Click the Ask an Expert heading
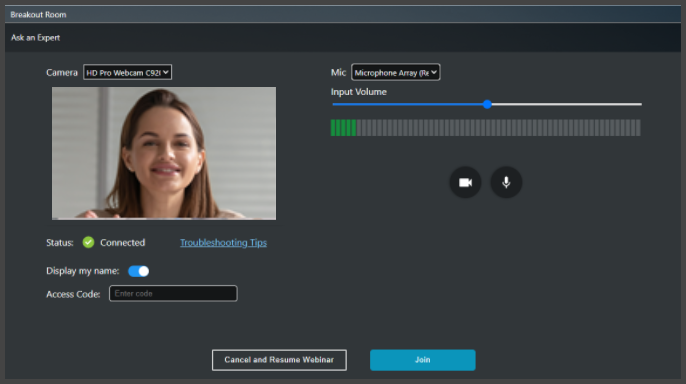Image resolution: width=686 pixels, height=384 pixels. point(35,38)
